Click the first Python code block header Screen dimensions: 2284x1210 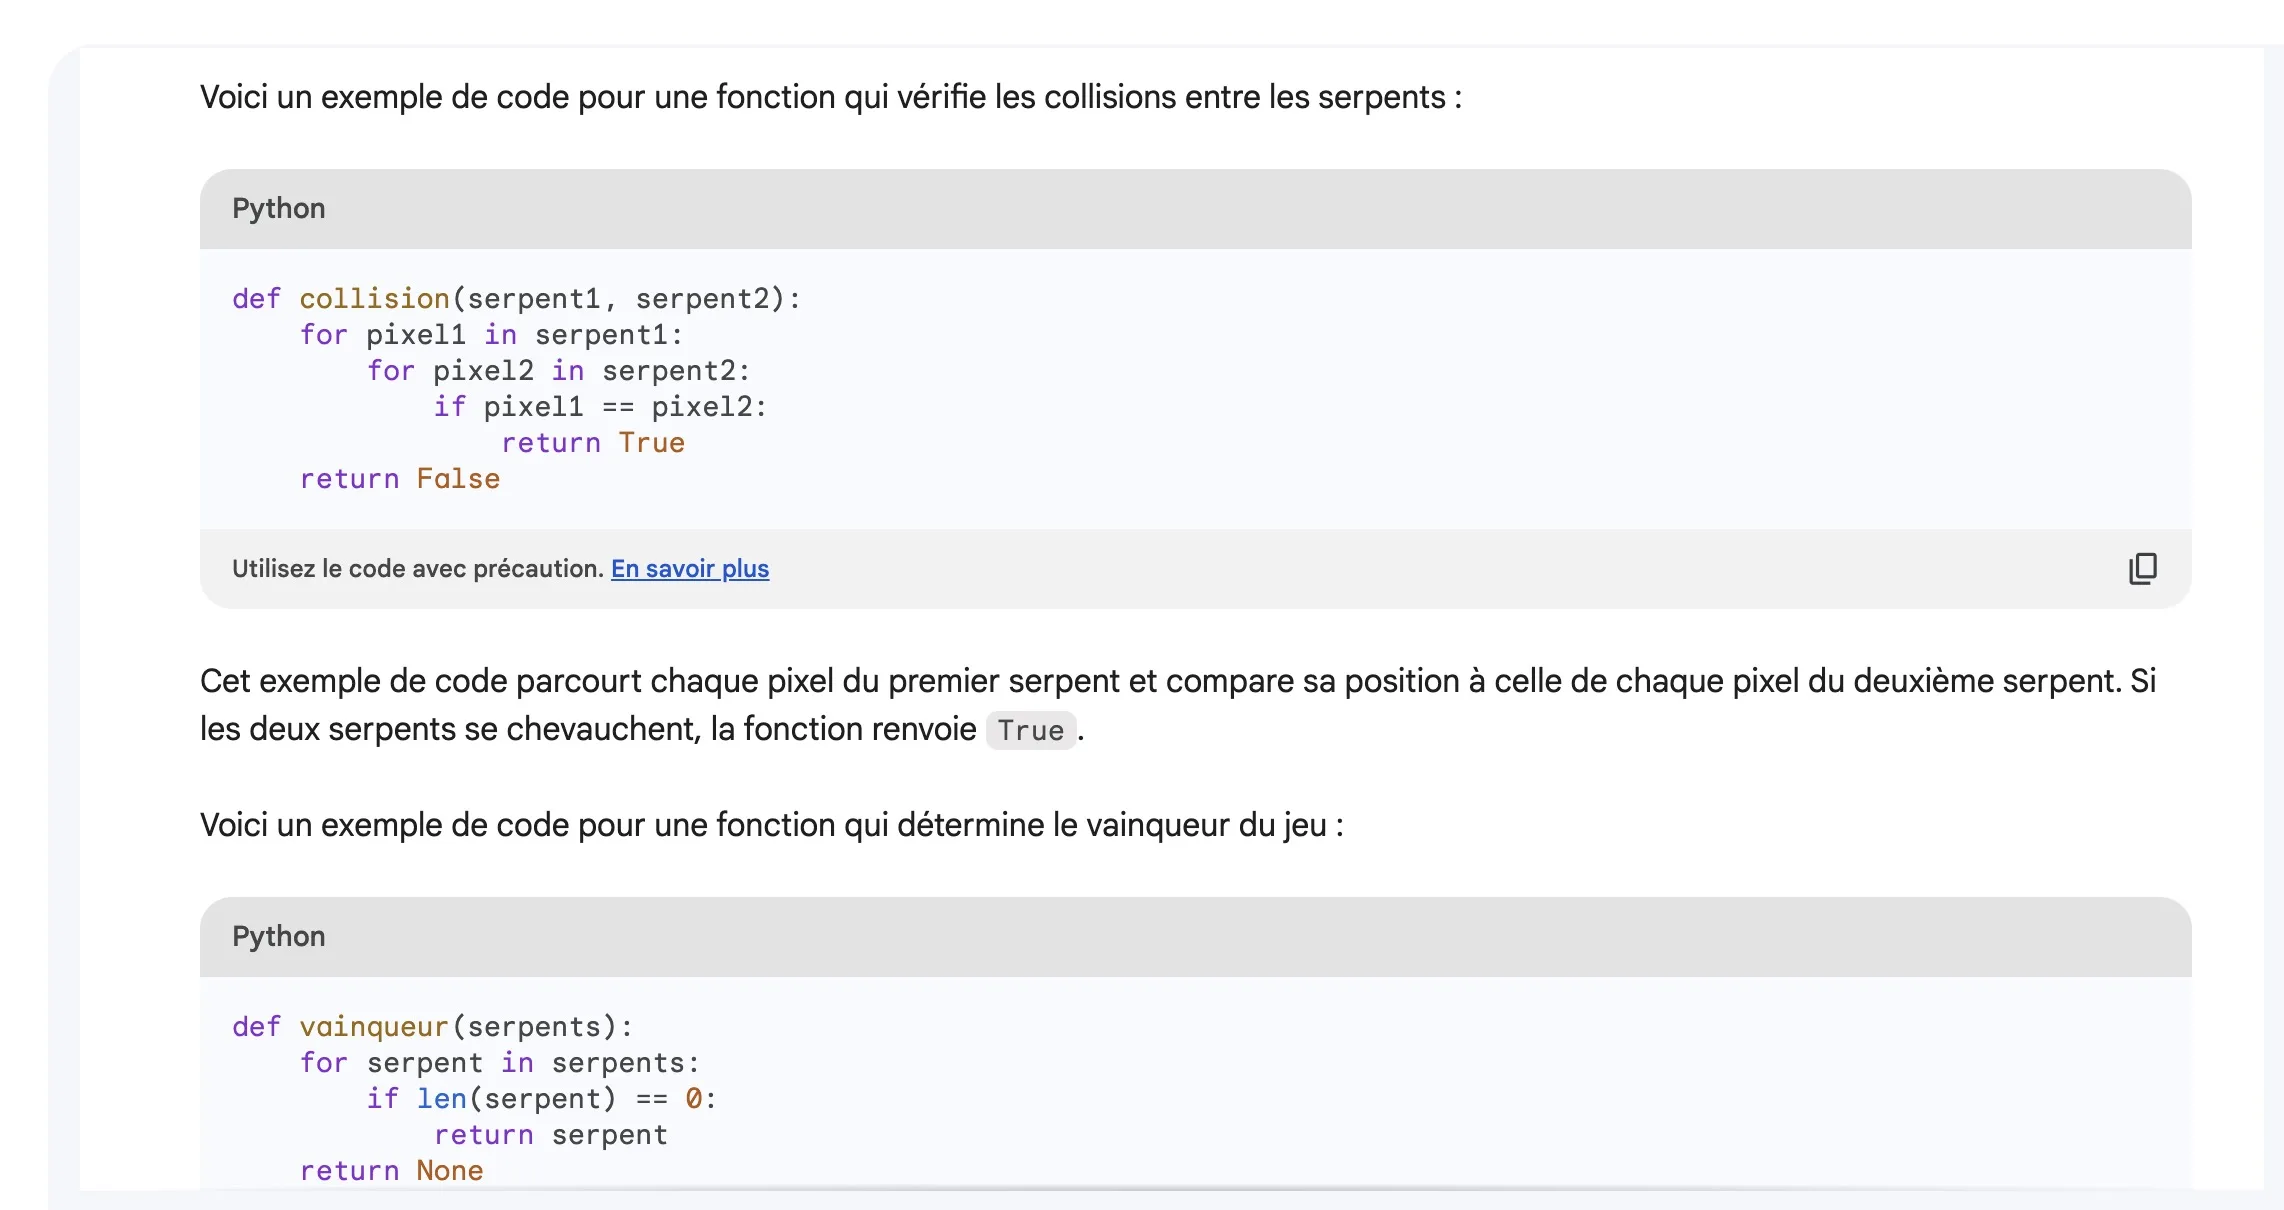click(278, 208)
